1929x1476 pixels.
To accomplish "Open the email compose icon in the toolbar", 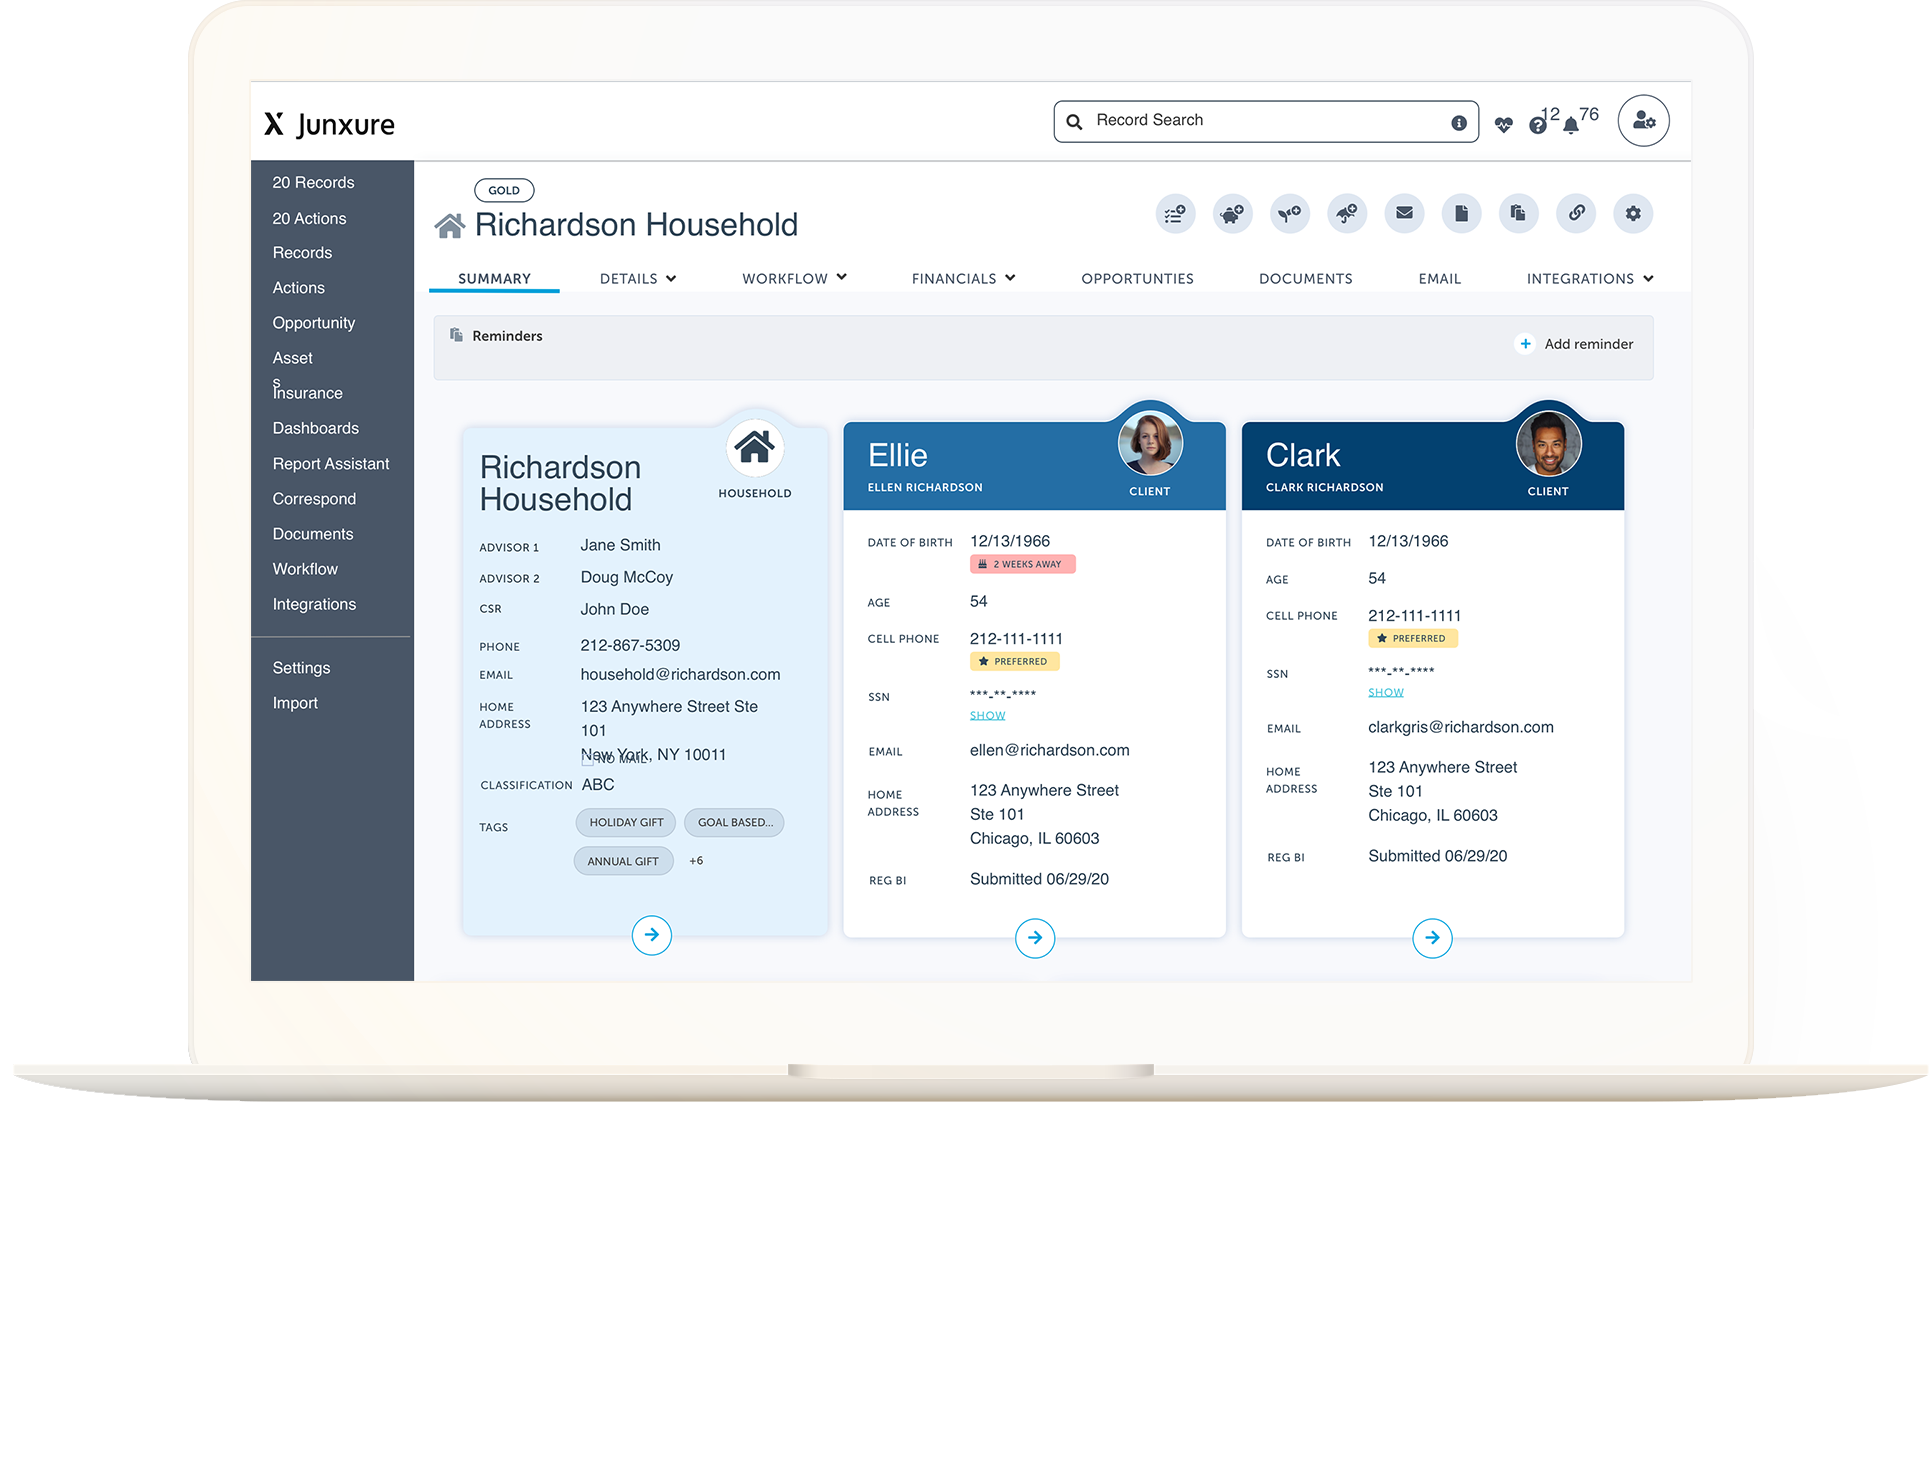I will tap(1404, 213).
